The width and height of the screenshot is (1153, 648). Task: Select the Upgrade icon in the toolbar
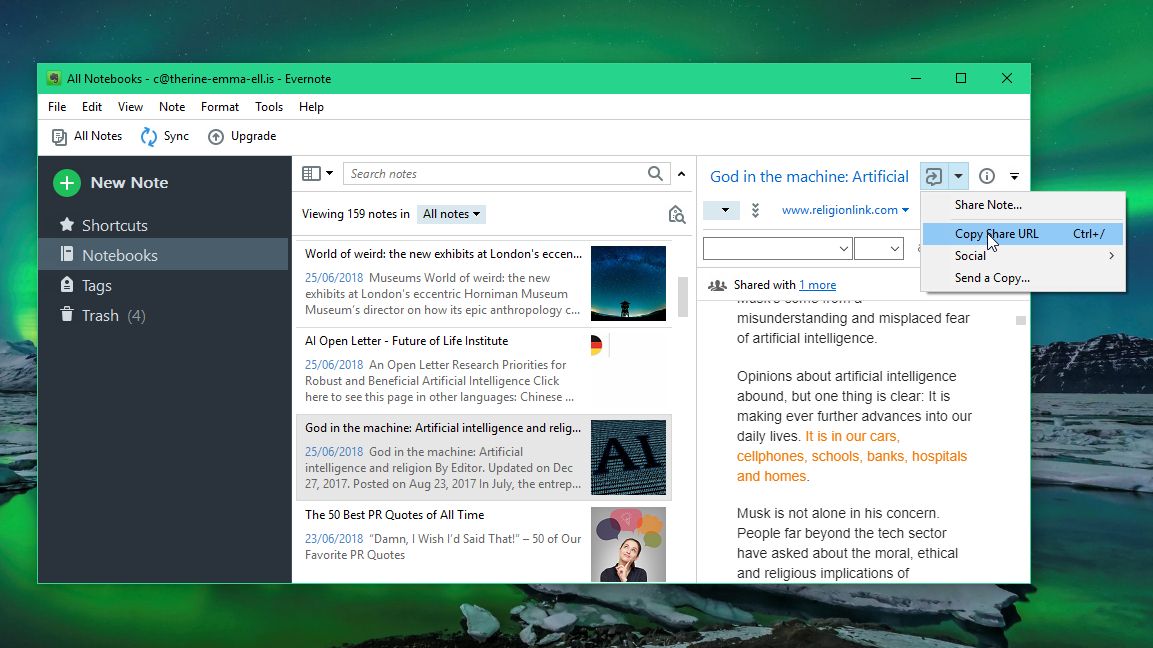[x=217, y=136]
